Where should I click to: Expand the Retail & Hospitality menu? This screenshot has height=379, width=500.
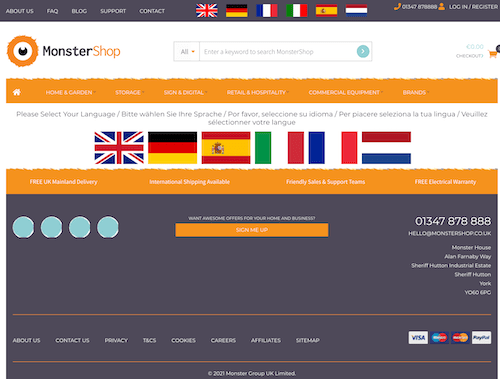tap(258, 92)
